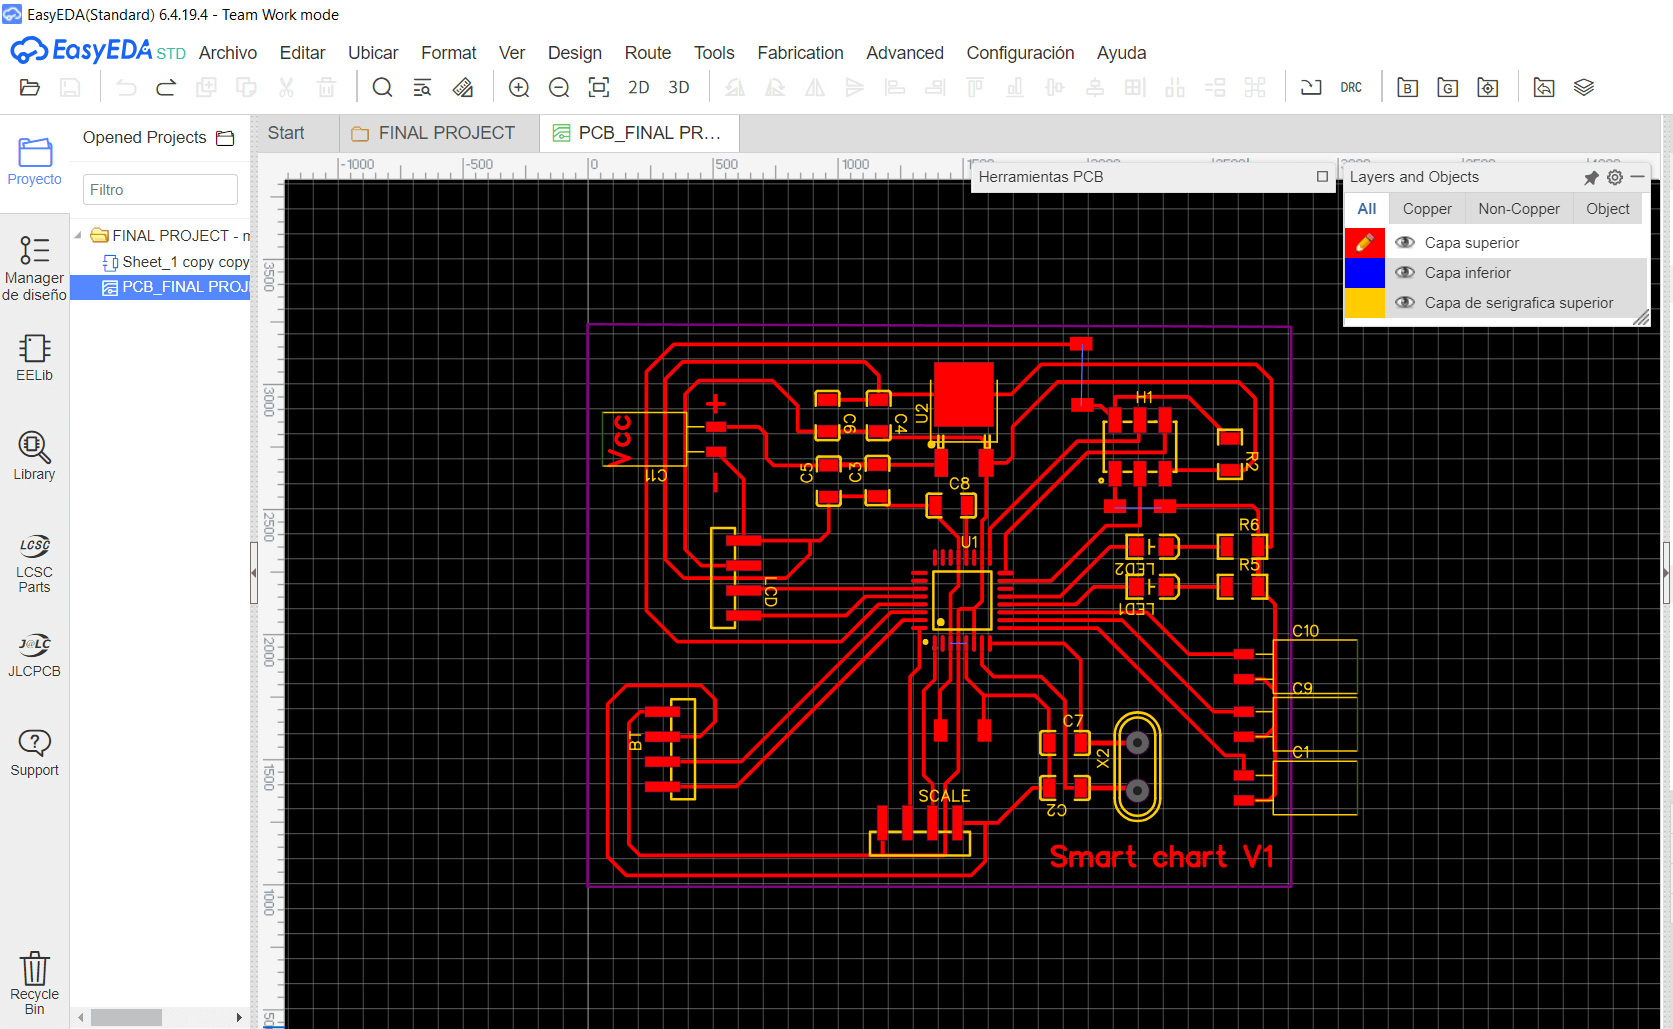Click the blue Capa inferior color swatch
This screenshot has height=1029, width=1673.
pyautogui.click(x=1365, y=273)
